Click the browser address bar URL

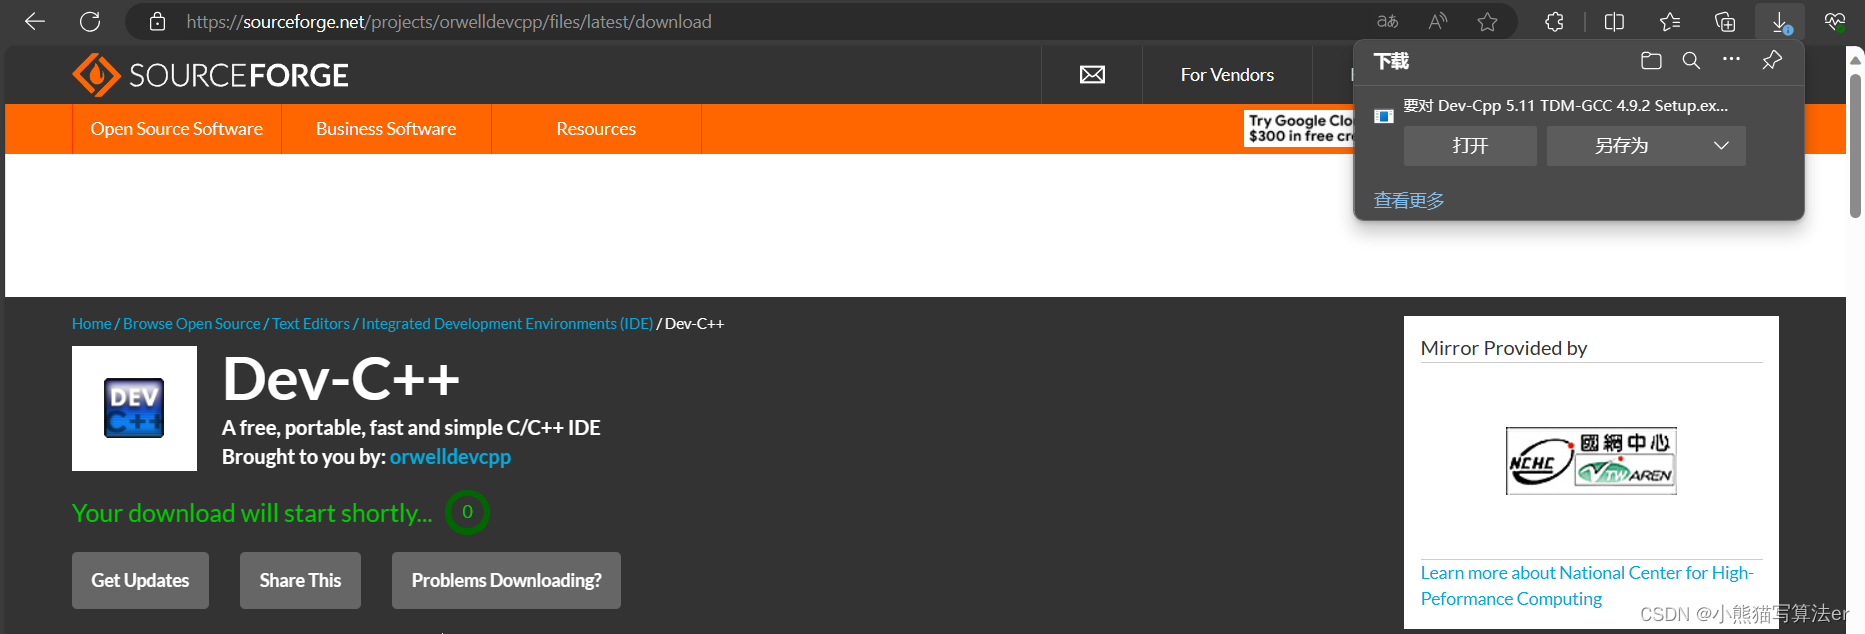[x=449, y=21]
